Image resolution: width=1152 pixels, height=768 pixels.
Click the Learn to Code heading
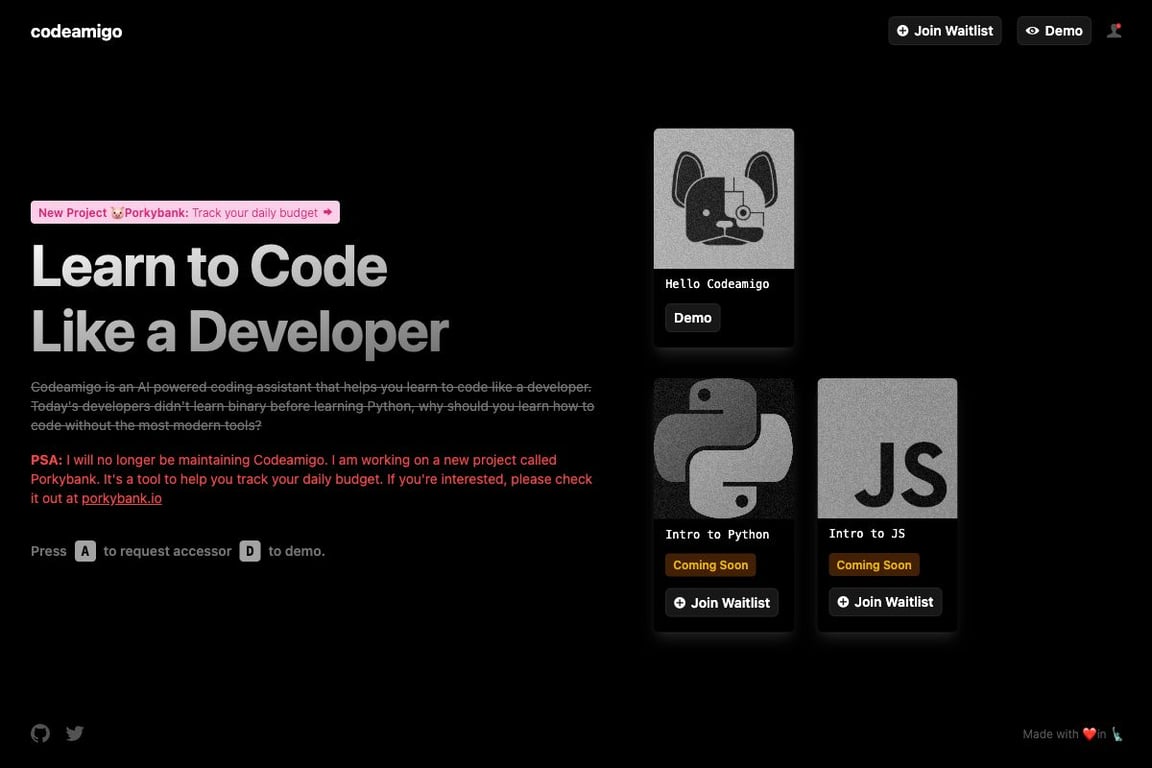209,266
